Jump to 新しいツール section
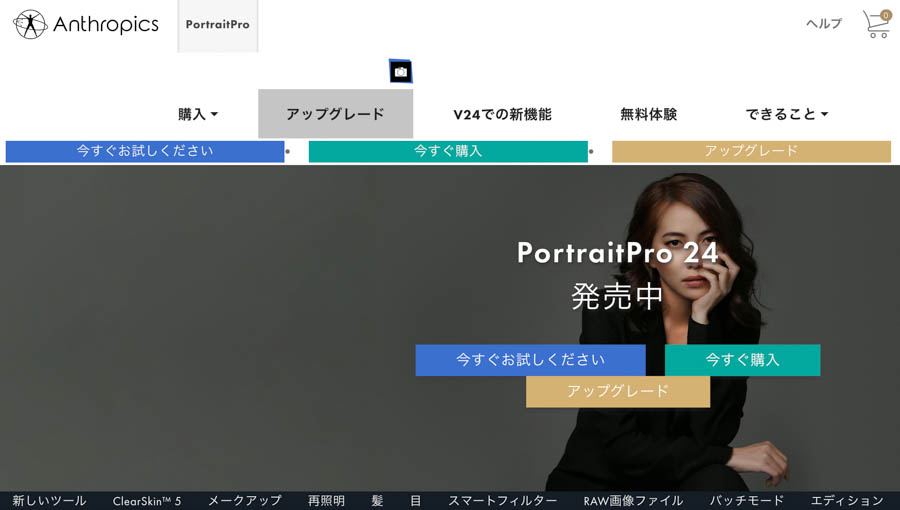This screenshot has height=510, width=900. 49,501
